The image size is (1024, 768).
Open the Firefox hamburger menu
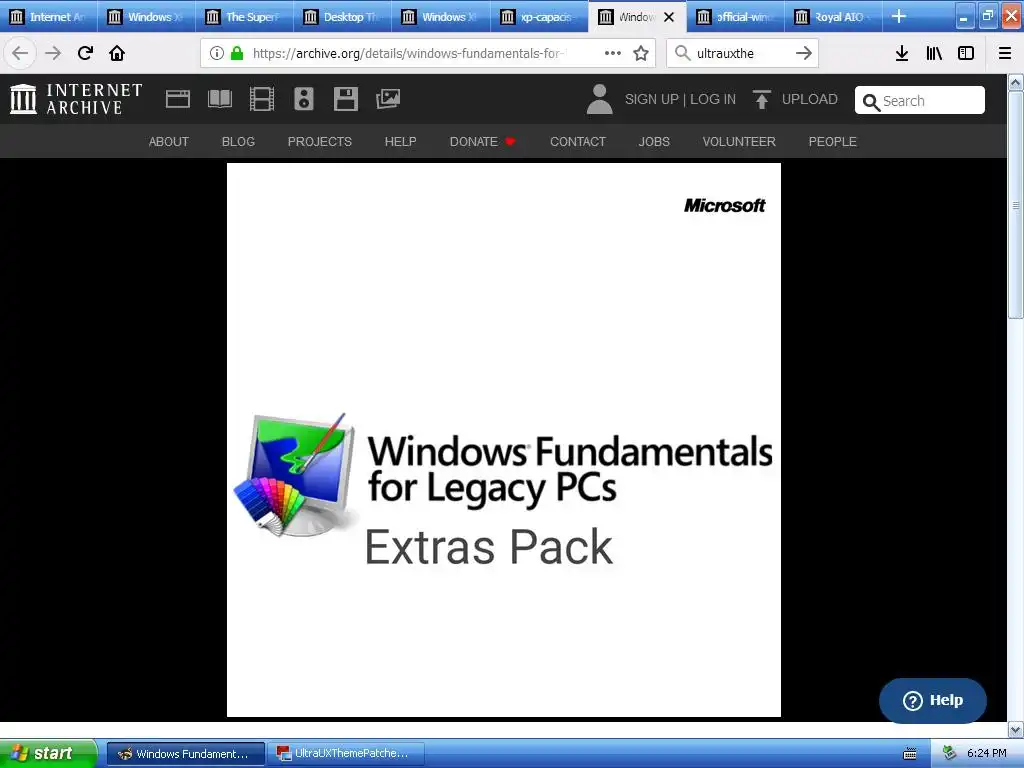[1005, 53]
